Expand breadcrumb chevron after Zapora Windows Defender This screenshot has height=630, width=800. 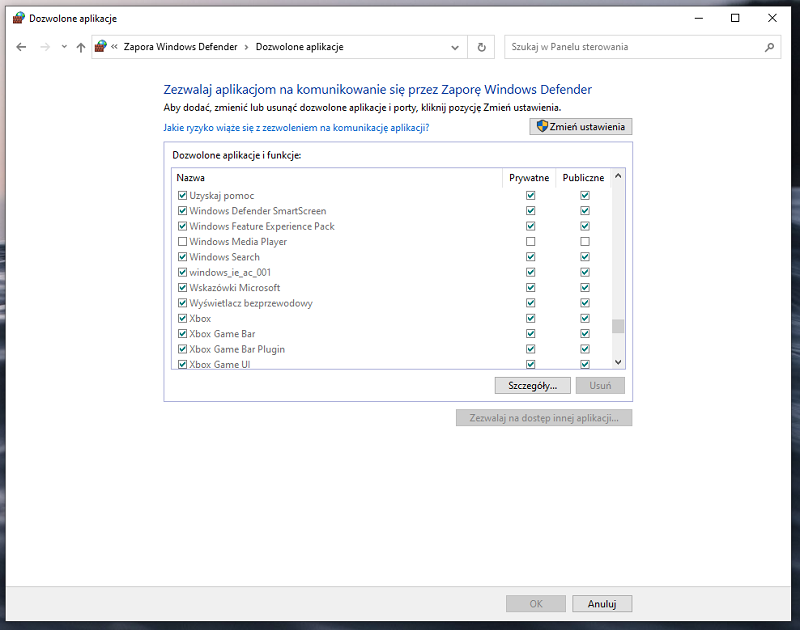click(246, 47)
